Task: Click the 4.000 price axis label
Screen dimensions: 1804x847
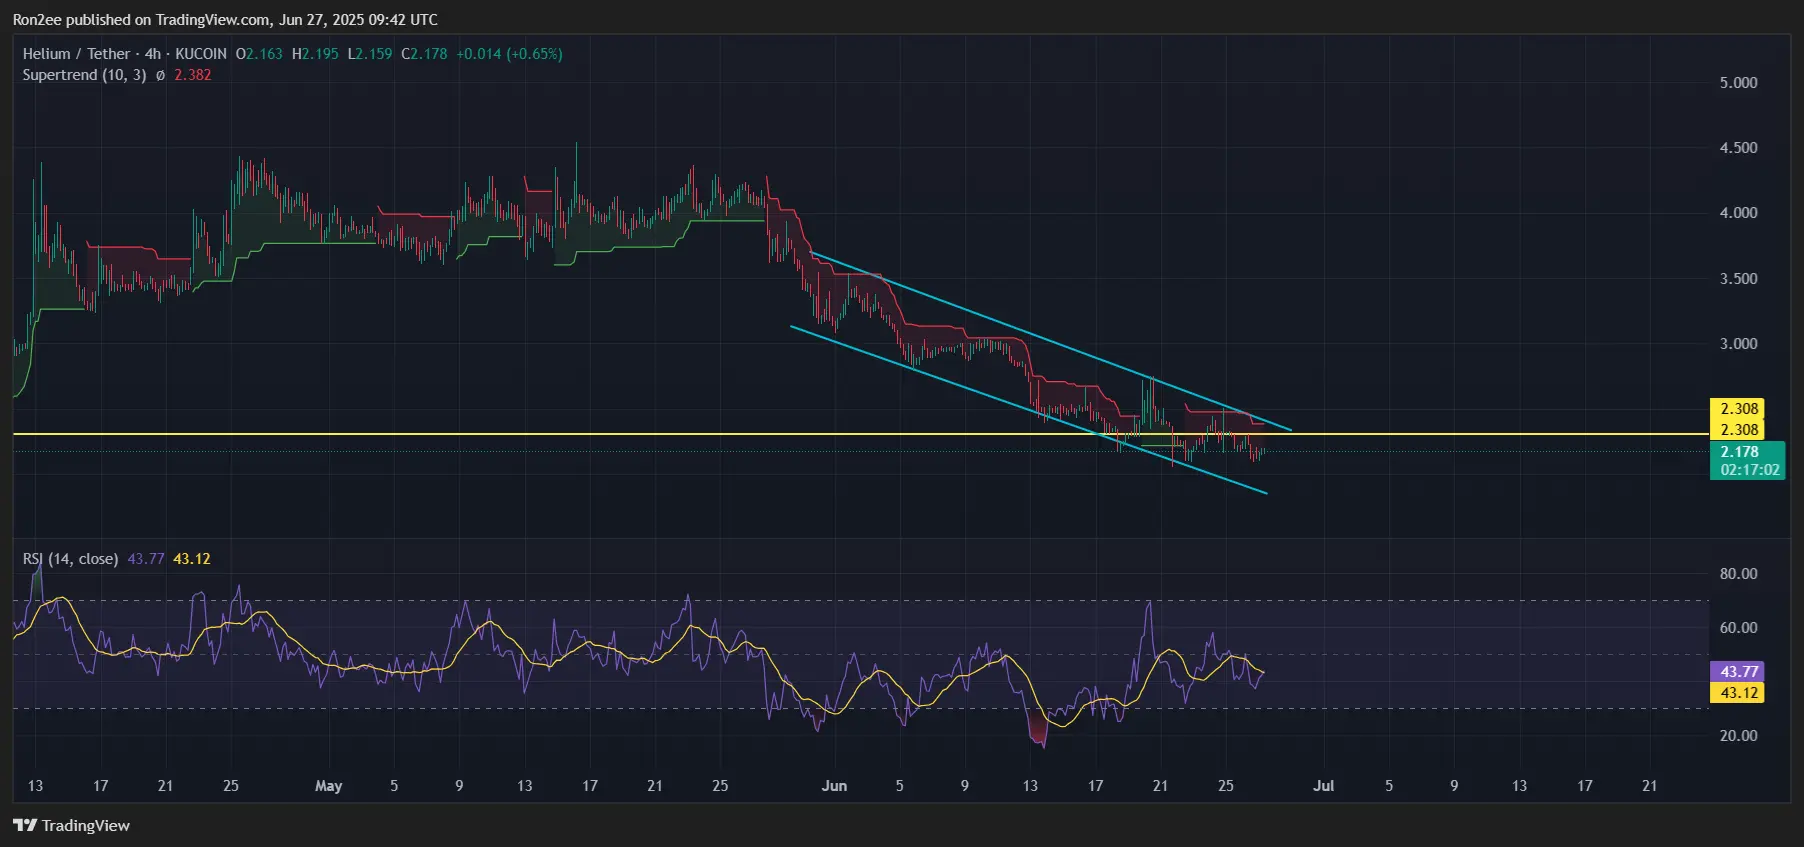Action: tap(1738, 213)
